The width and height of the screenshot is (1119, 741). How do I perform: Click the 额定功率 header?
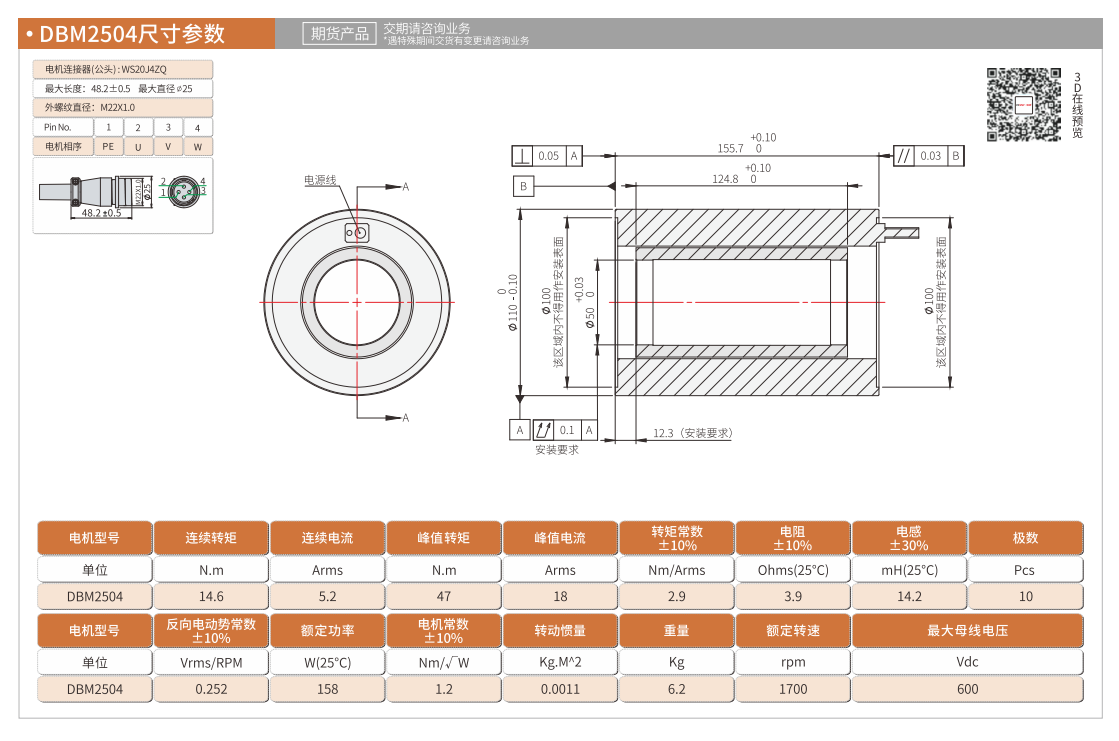pos(328,631)
